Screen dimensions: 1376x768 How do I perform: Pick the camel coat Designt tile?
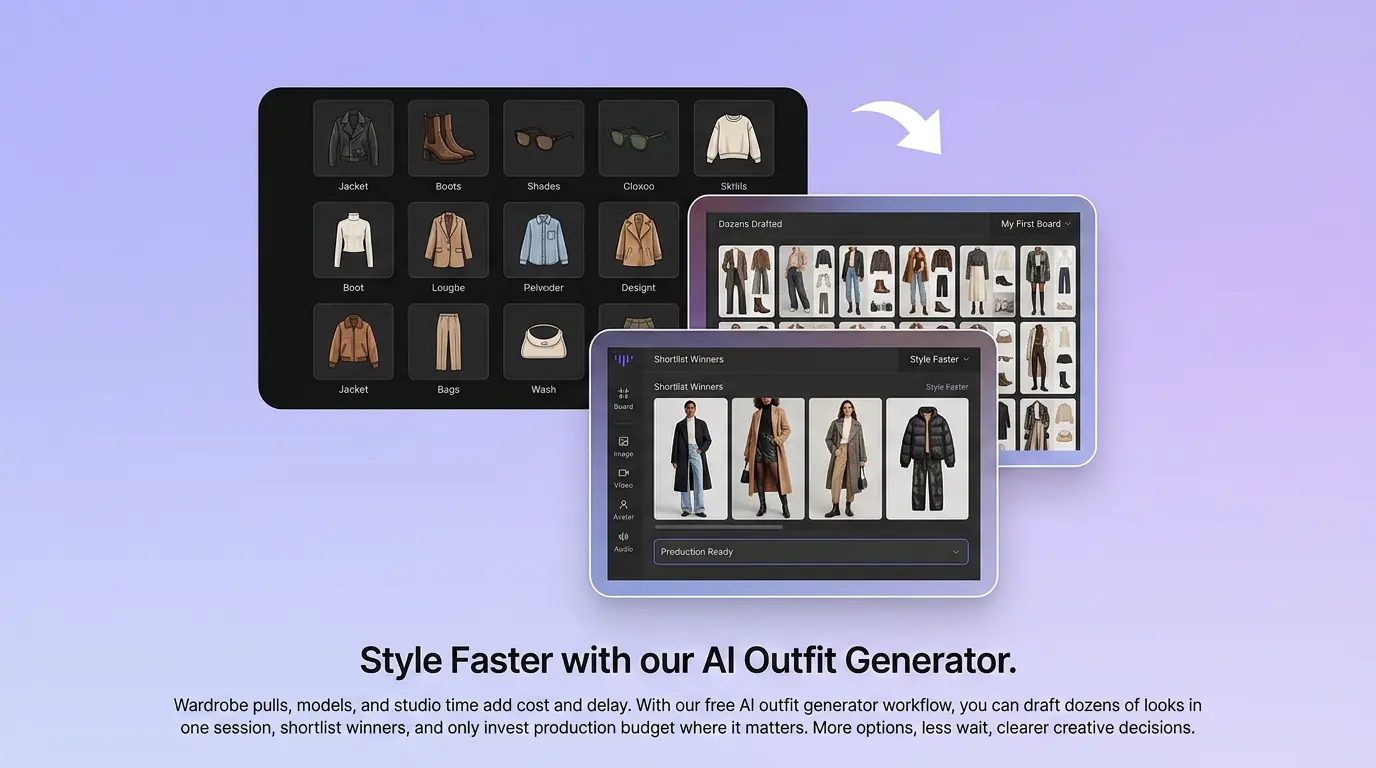638,240
